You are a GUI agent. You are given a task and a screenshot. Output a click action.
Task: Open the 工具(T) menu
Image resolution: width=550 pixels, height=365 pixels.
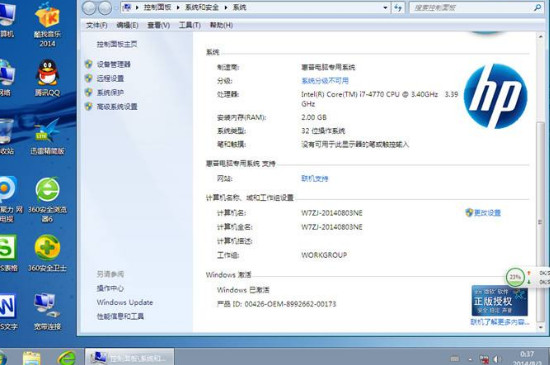(x=190, y=25)
